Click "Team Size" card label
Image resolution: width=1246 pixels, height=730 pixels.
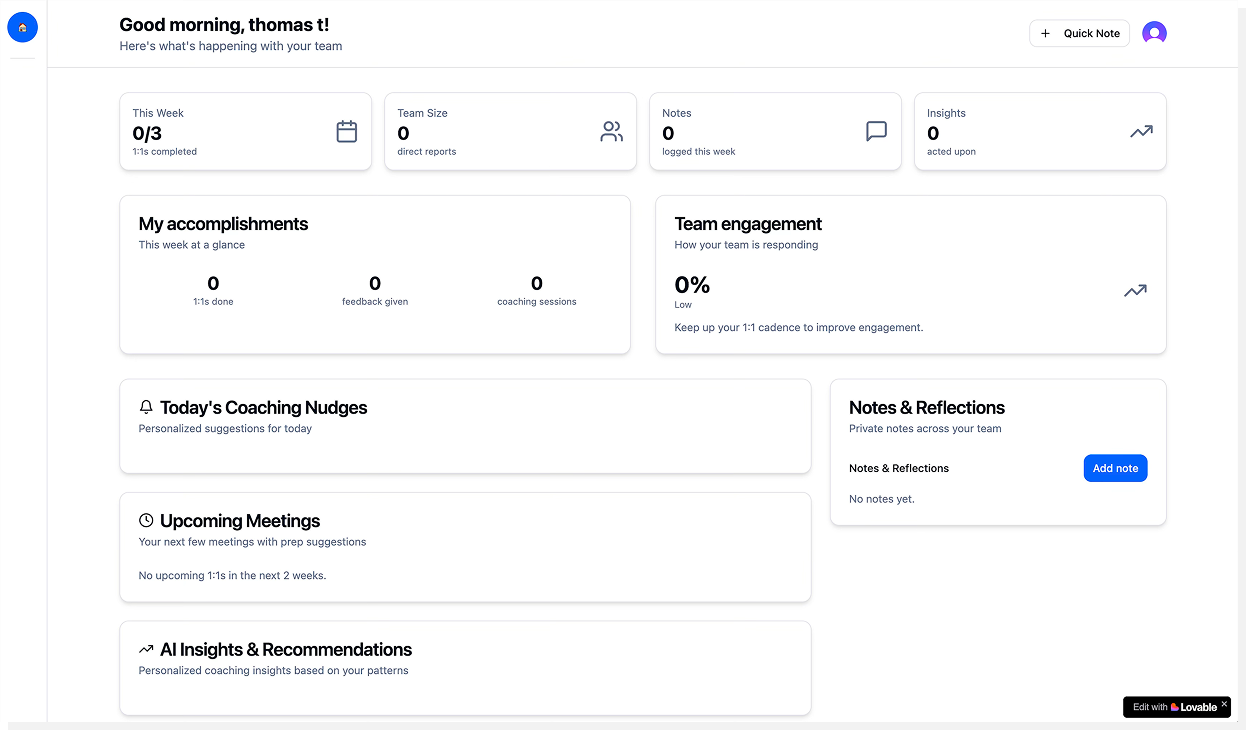pos(422,113)
